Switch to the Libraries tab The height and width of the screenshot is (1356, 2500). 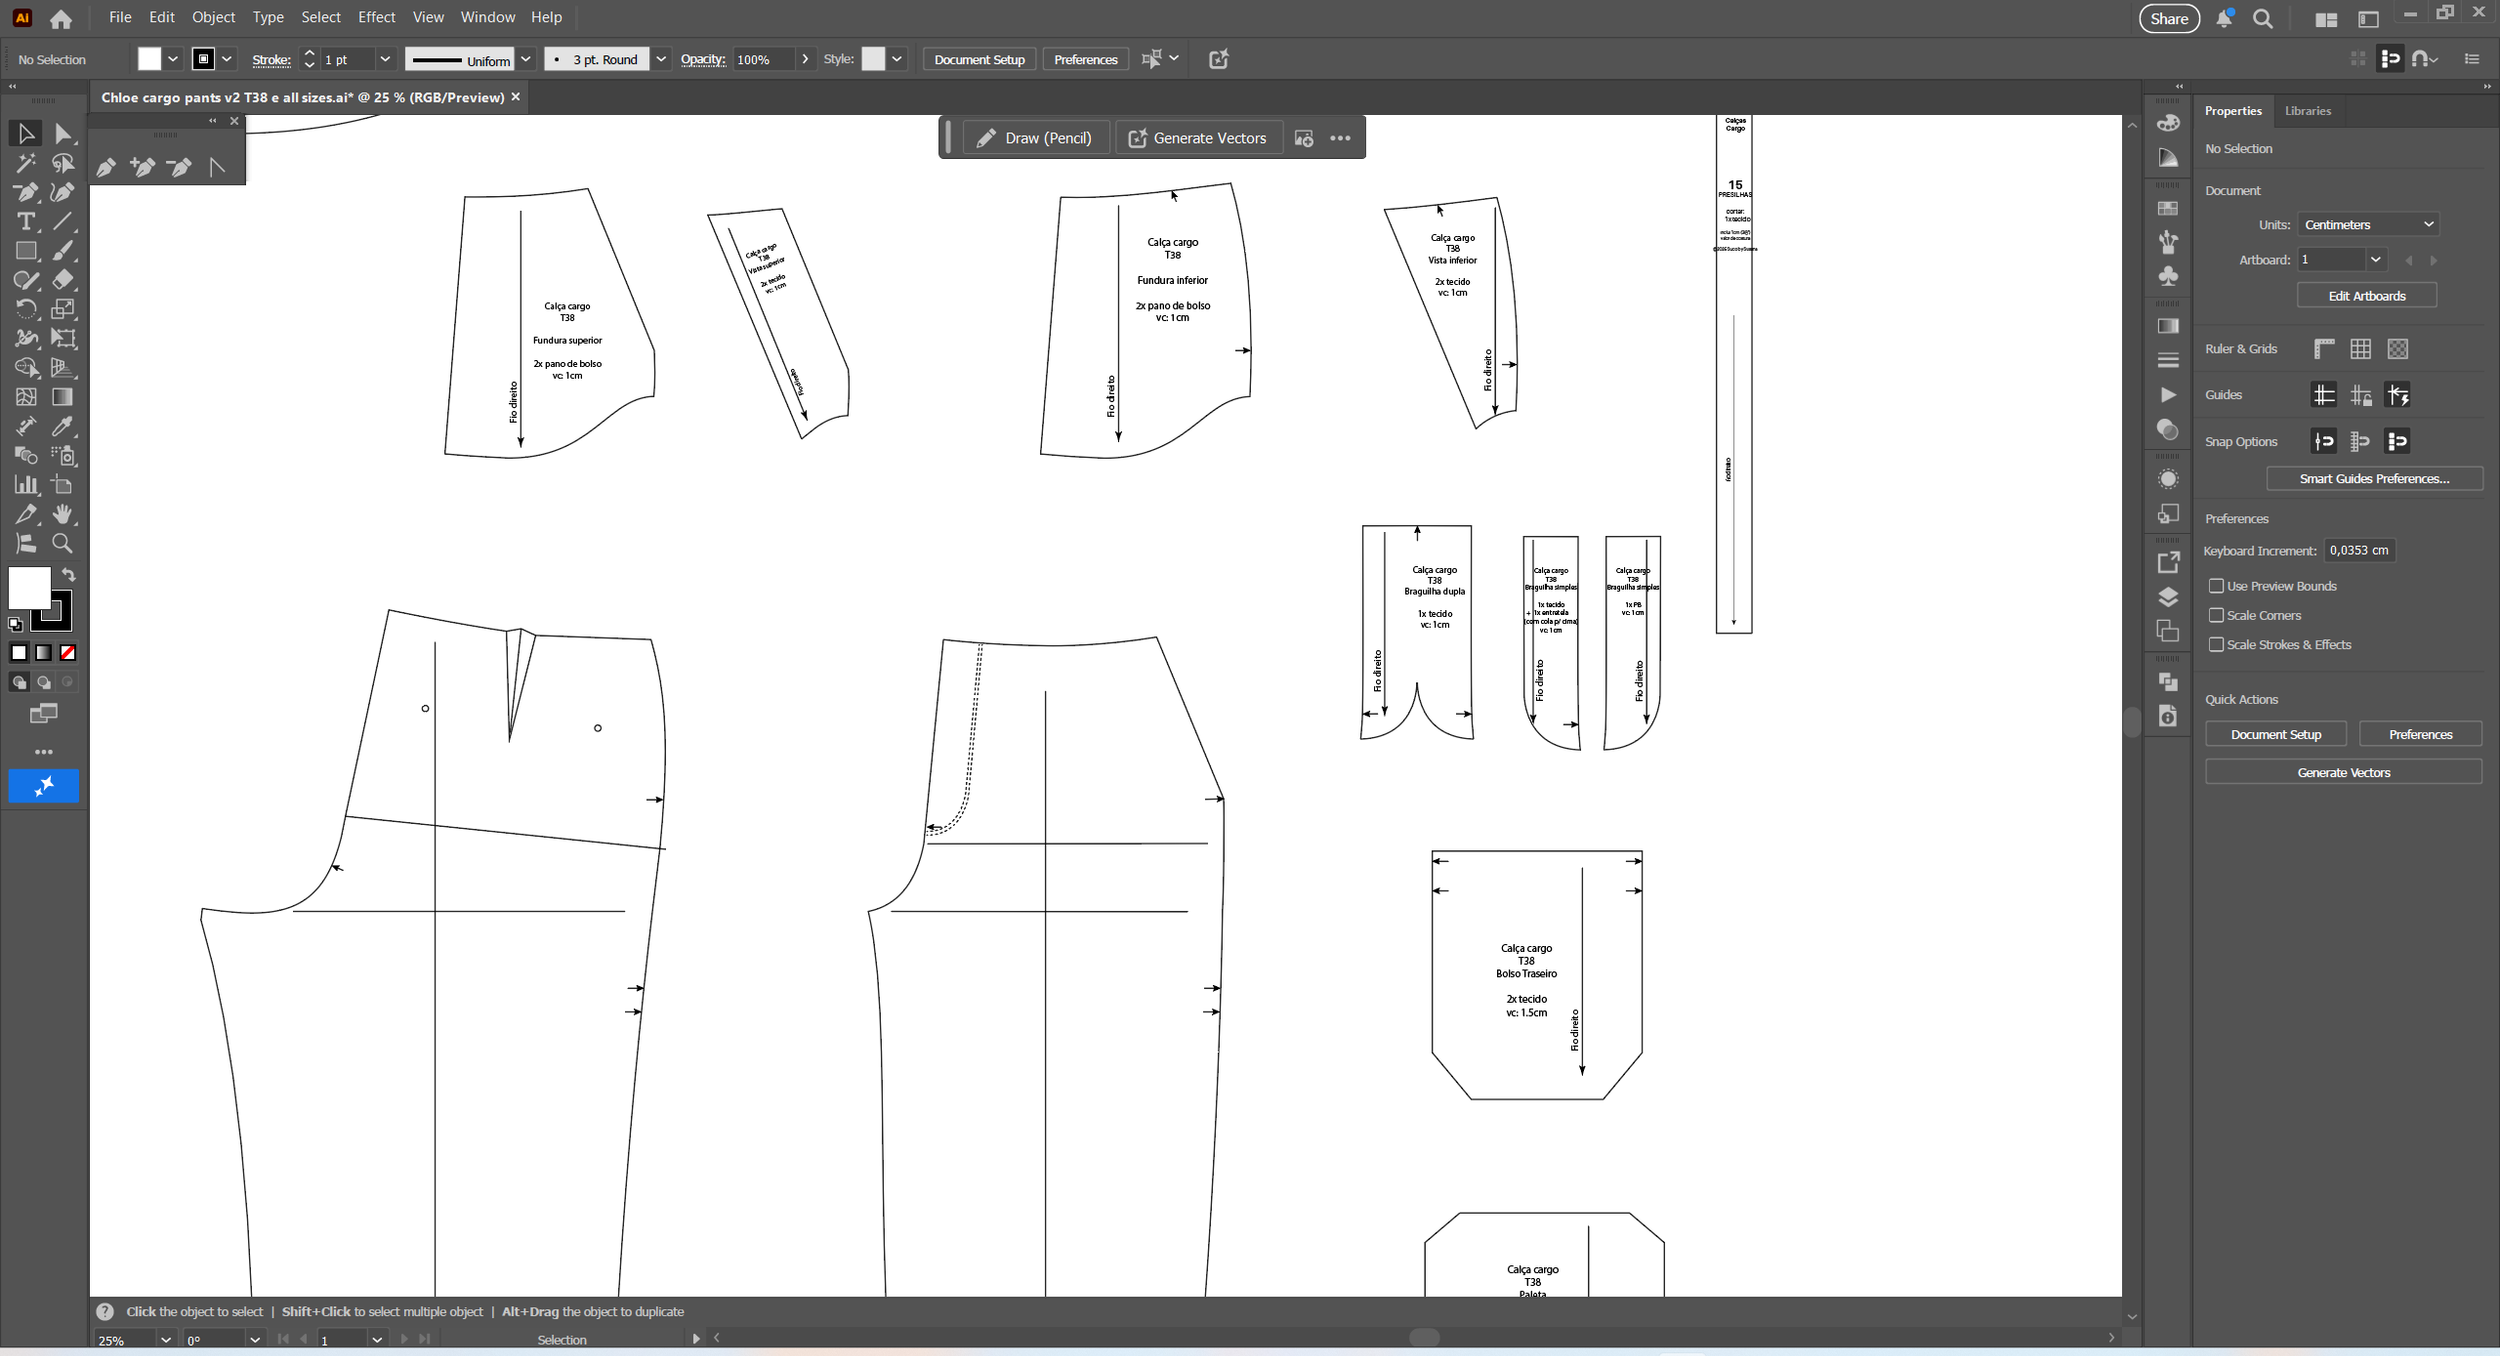[2307, 111]
